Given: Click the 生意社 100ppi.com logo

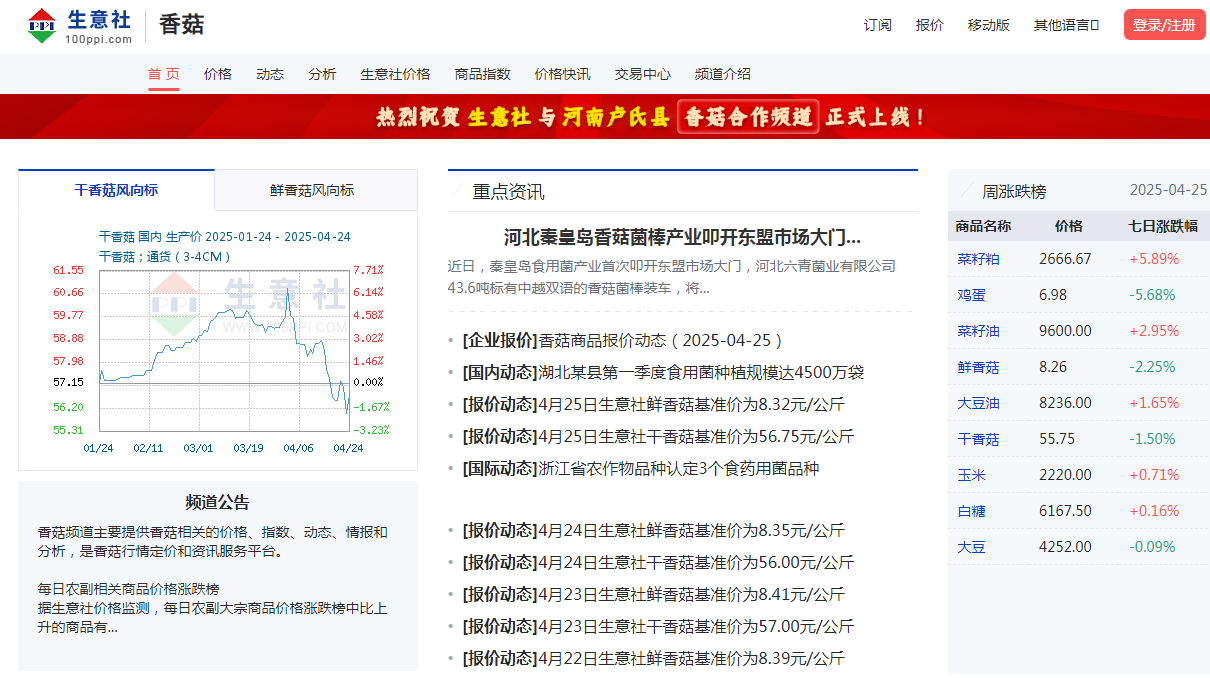Looking at the screenshot, I should click(x=79, y=25).
